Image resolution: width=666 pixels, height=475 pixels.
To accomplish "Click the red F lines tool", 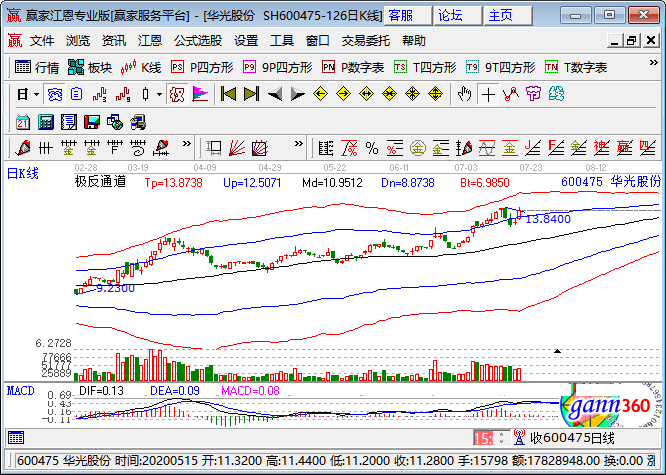I will click(555, 148).
